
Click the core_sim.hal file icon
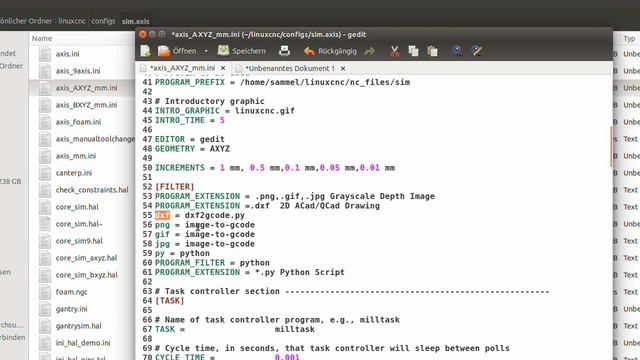(45, 207)
